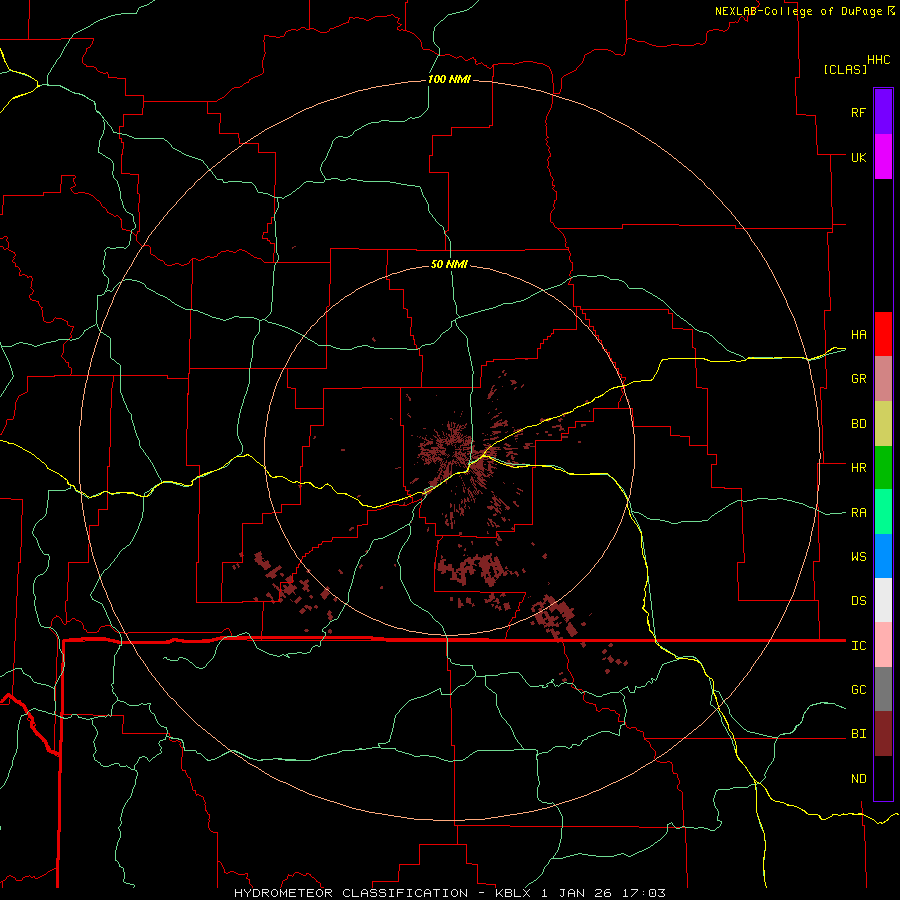Click the IC legend label
The height and width of the screenshot is (900, 900).
pyautogui.click(x=858, y=646)
